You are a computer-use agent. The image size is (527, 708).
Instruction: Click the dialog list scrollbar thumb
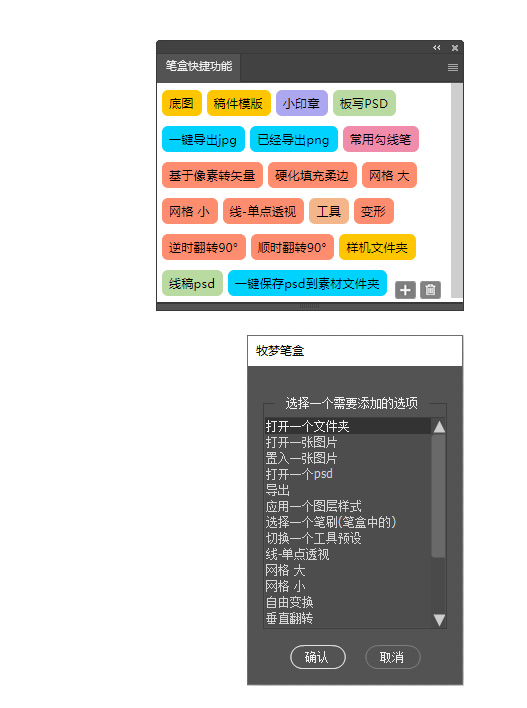(438, 496)
